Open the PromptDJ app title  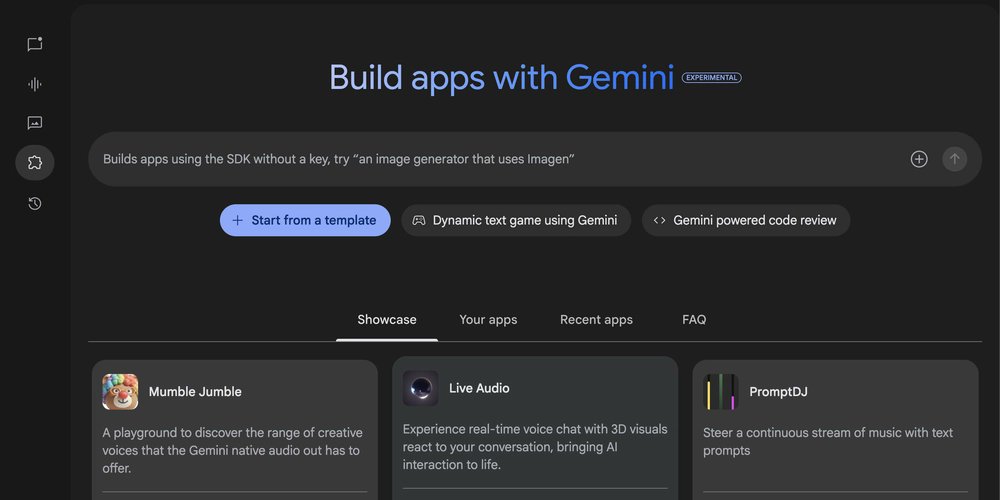[x=778, y=392]
